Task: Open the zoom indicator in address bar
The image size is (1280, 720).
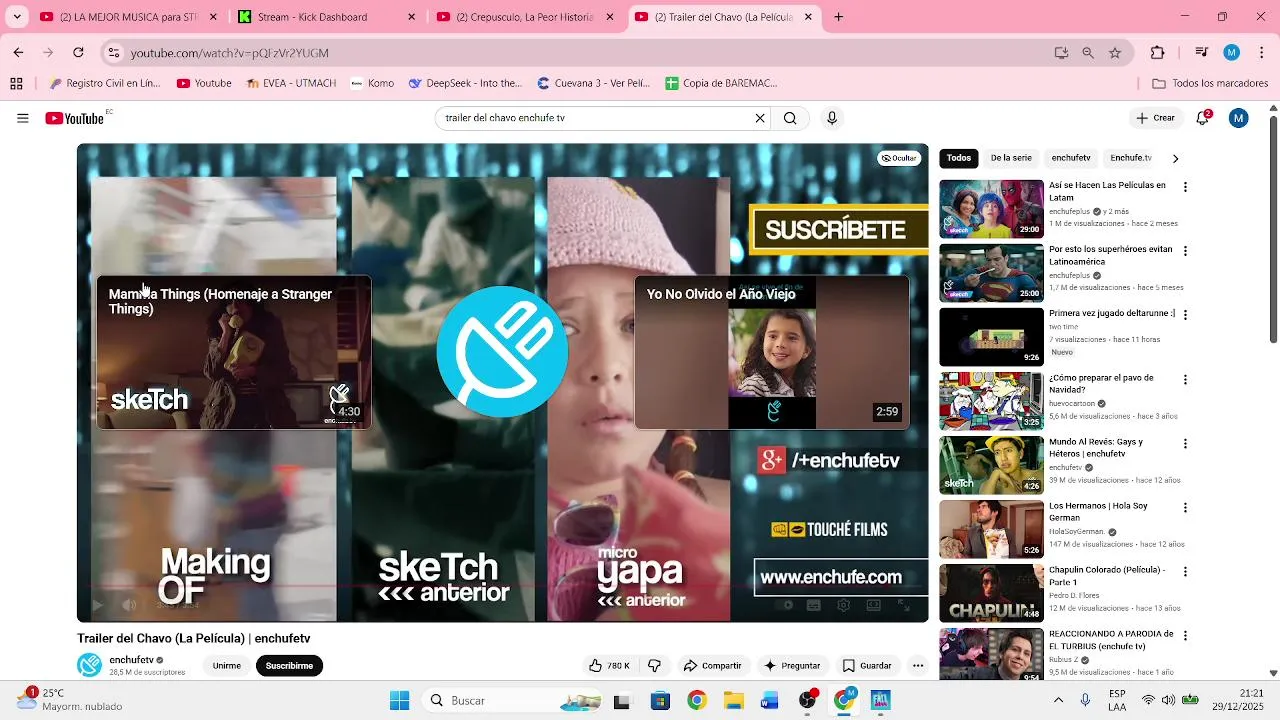Action: click(1088, 53)
